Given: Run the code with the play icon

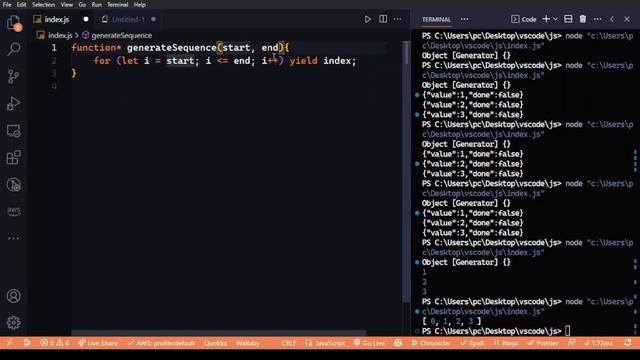Looking at the screenshot, I should pyautogui.click(x=368, y=19).
